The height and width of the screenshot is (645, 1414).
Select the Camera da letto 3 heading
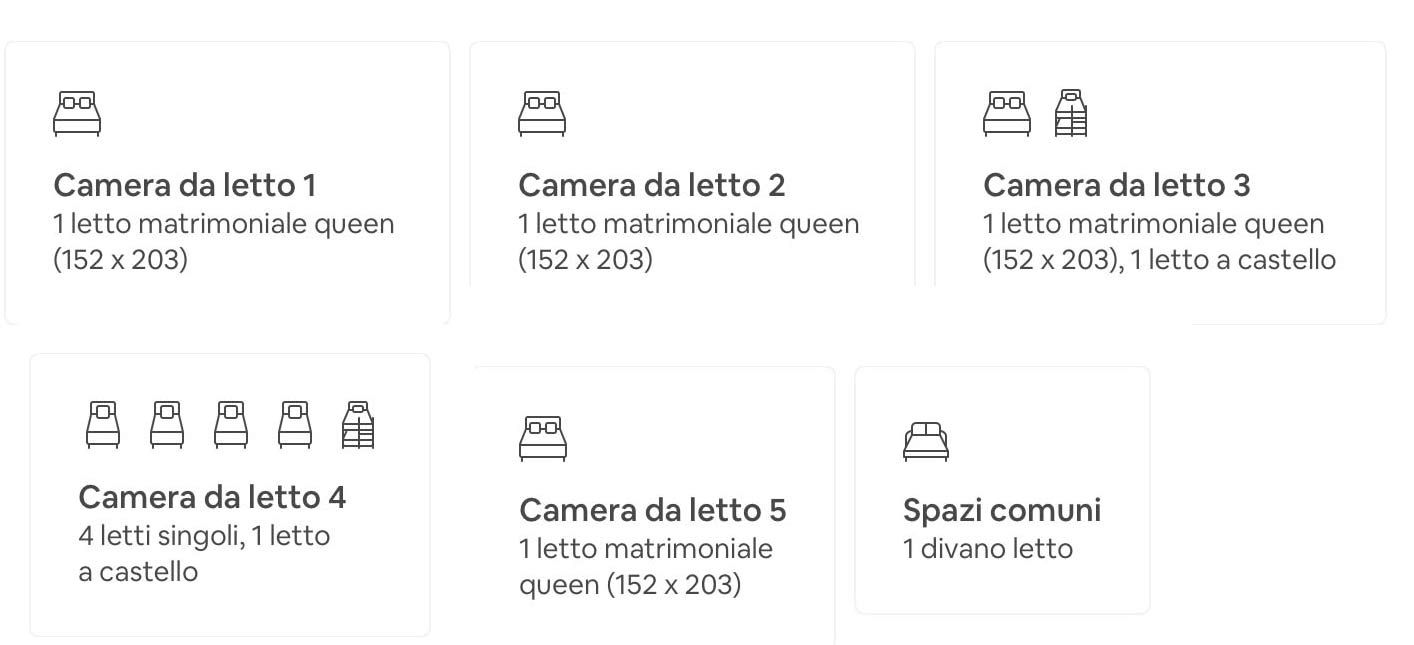1116,185
